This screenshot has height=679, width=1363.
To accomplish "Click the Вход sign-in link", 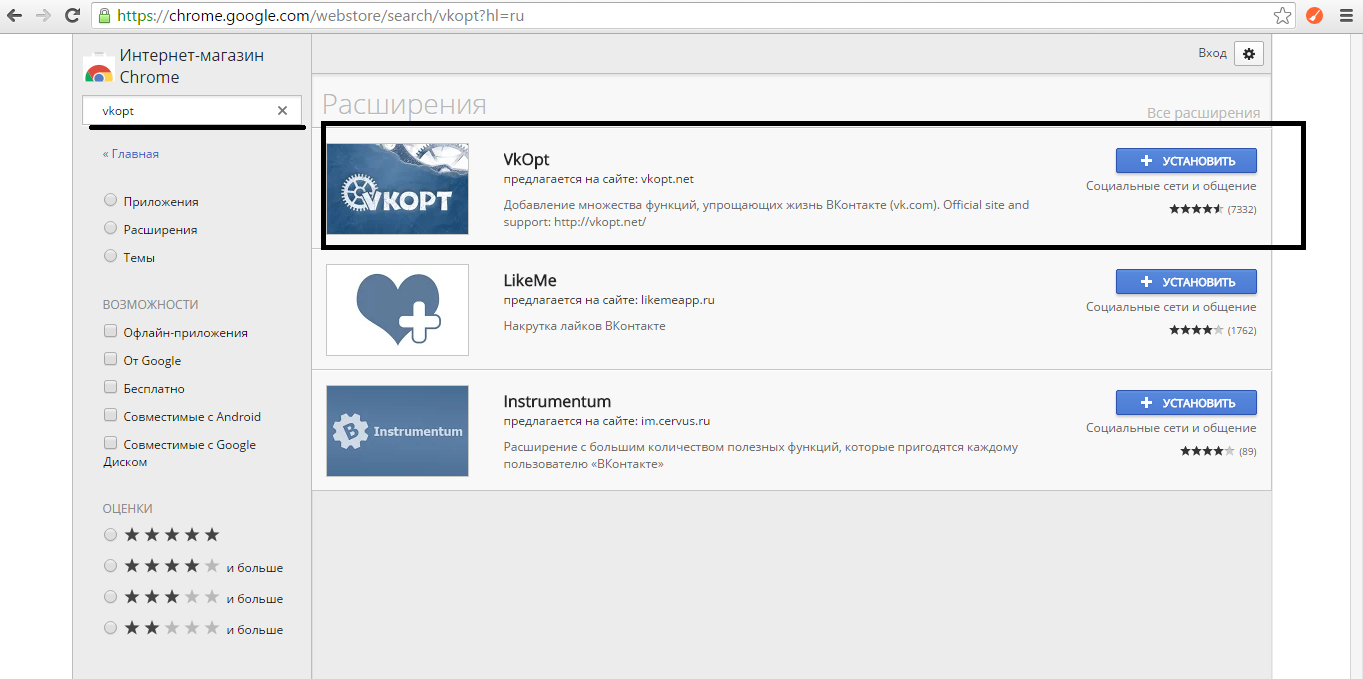I will [x=1212, y=53].
